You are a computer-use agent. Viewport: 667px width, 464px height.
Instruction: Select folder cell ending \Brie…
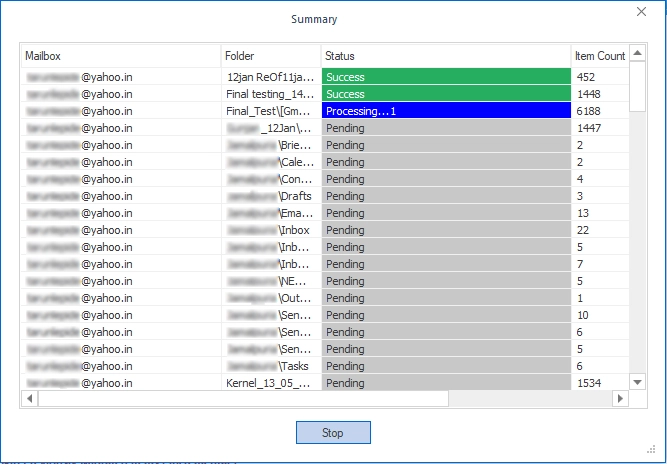click(x=271, y=145)
